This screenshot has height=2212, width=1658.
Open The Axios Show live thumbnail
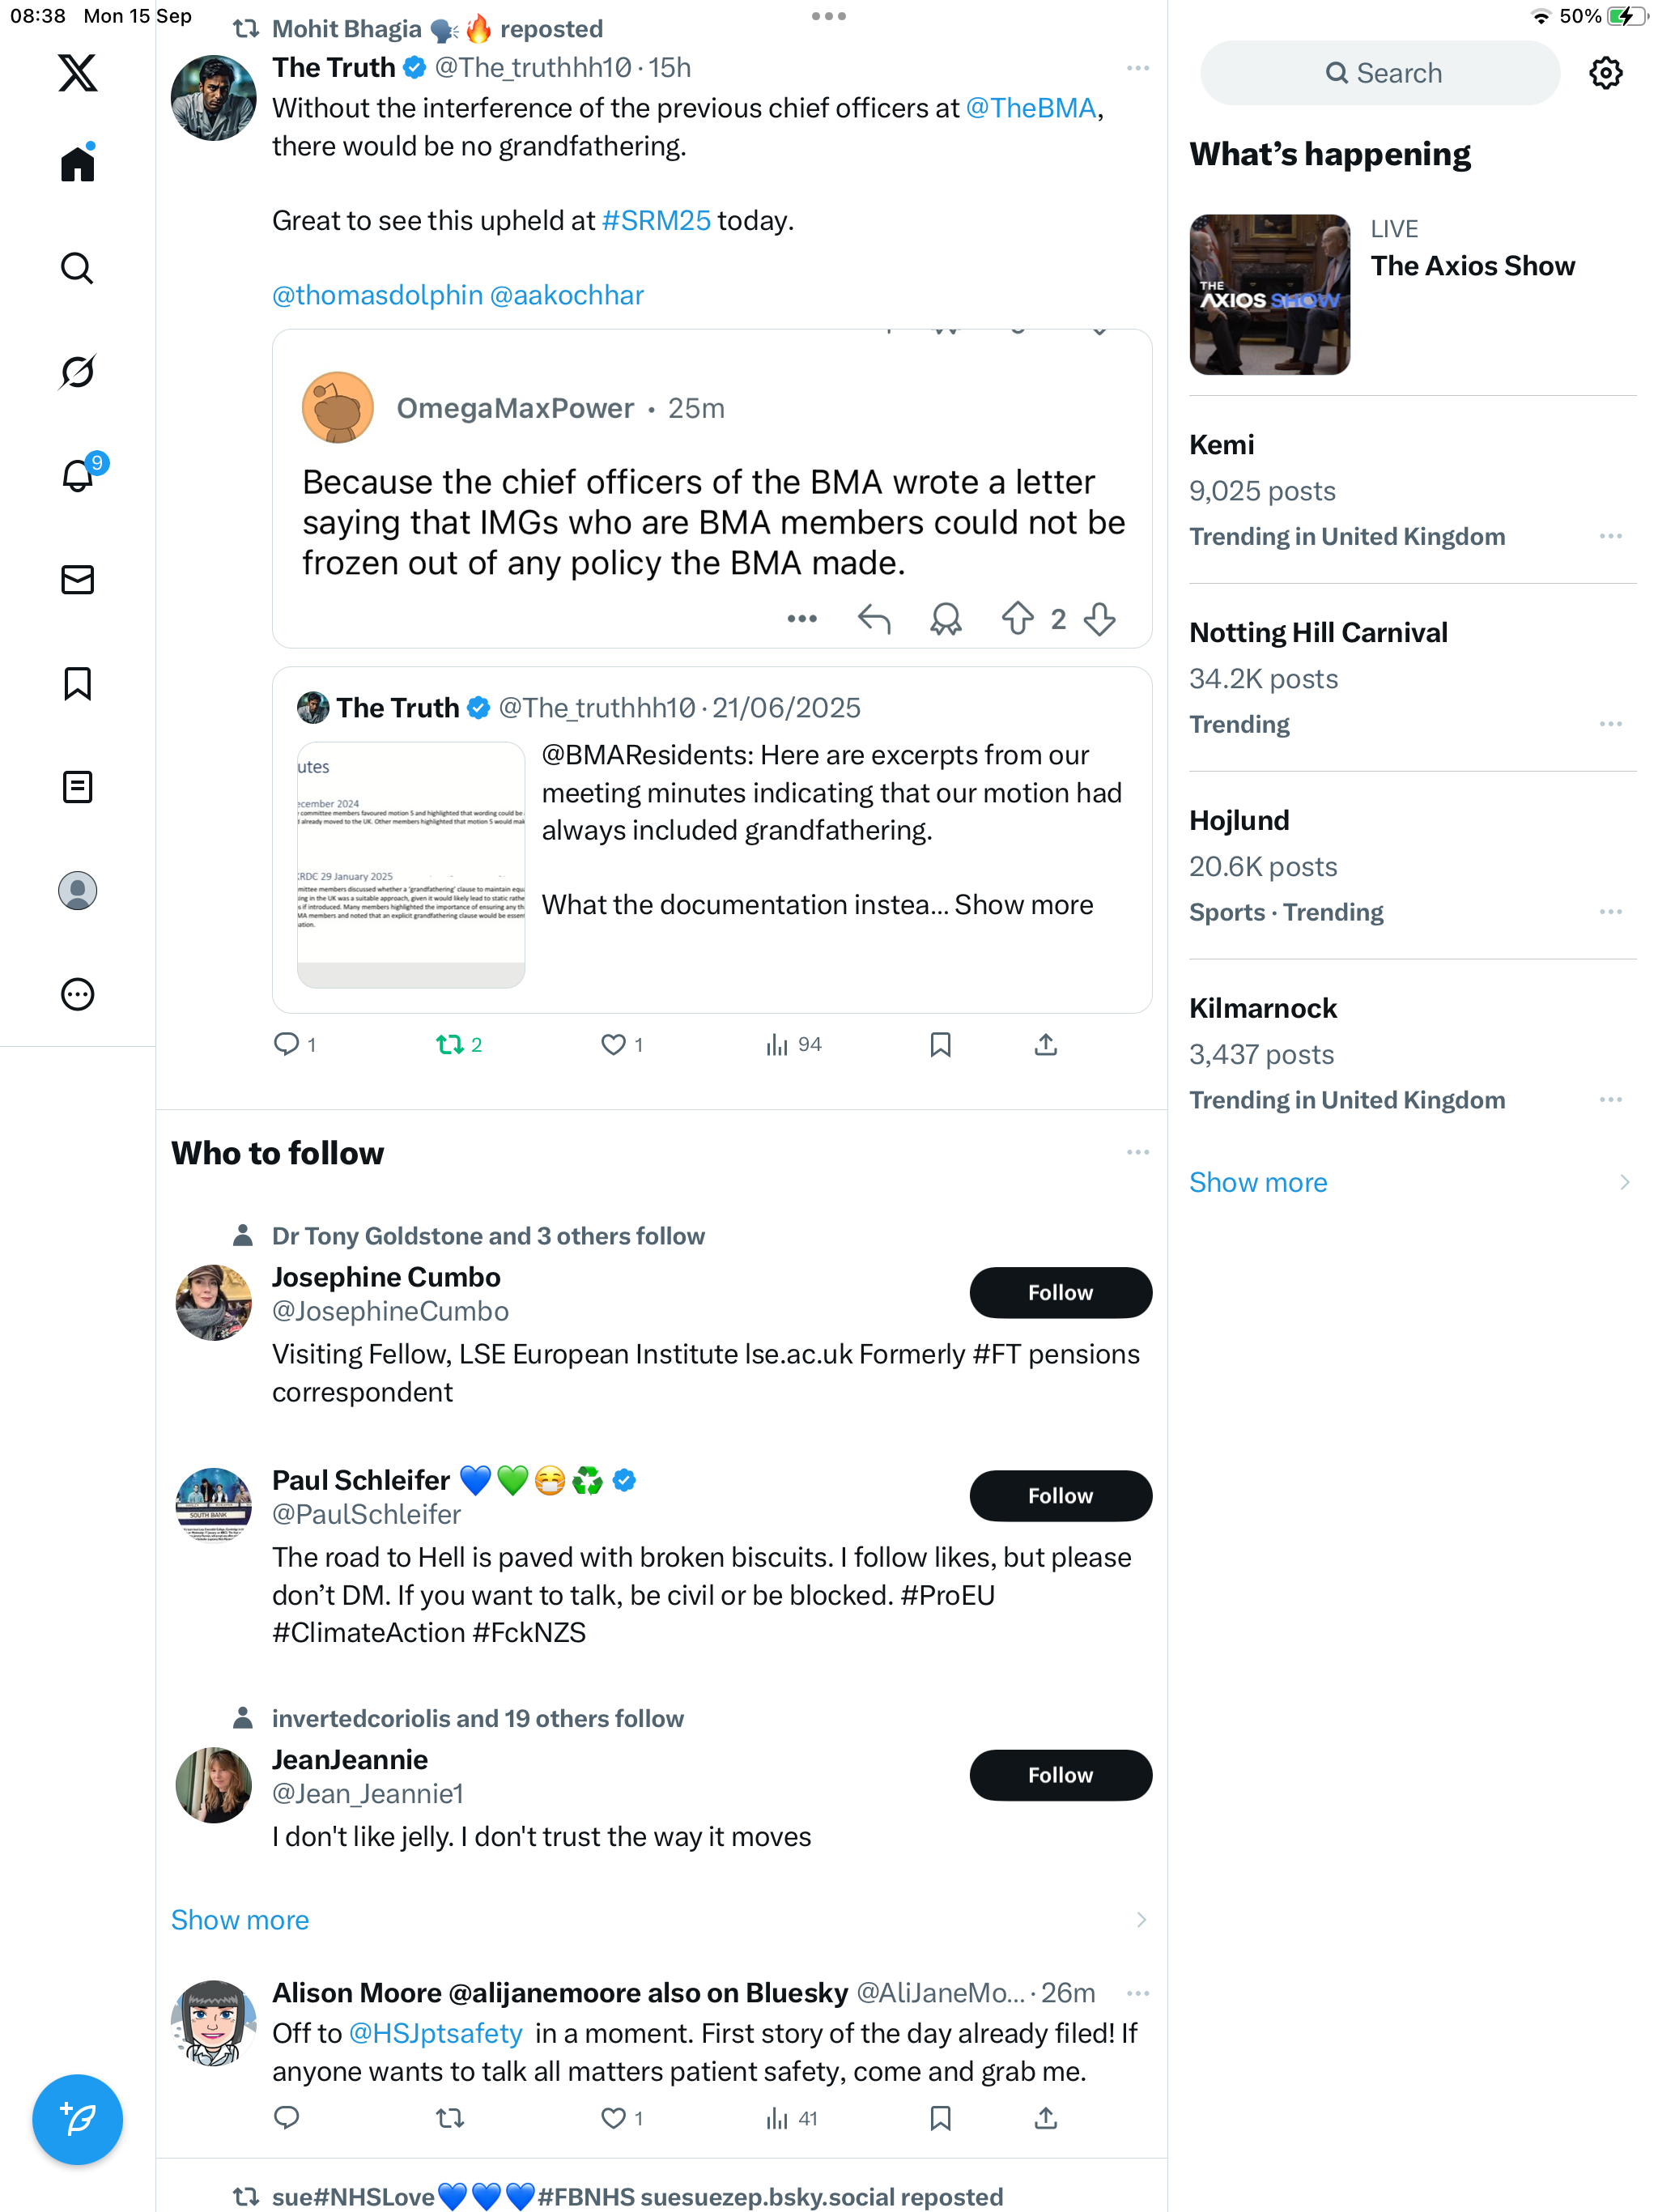coord(1269,295)
